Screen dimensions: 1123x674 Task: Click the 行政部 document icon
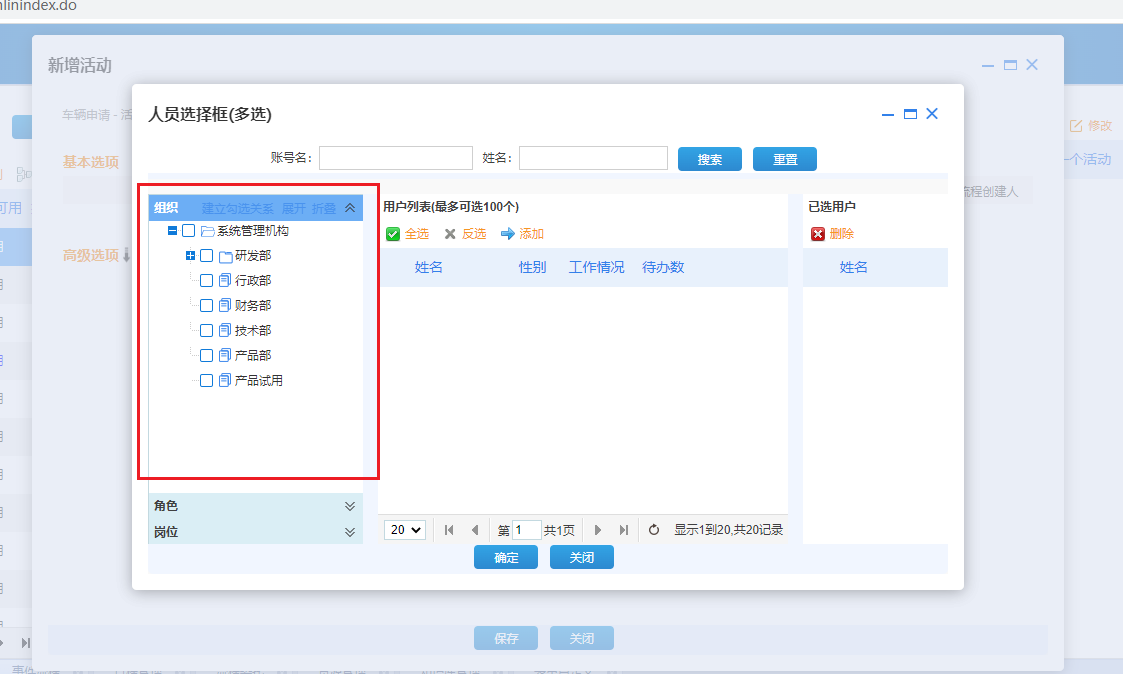pyautogui.click(x=225, y=280)
